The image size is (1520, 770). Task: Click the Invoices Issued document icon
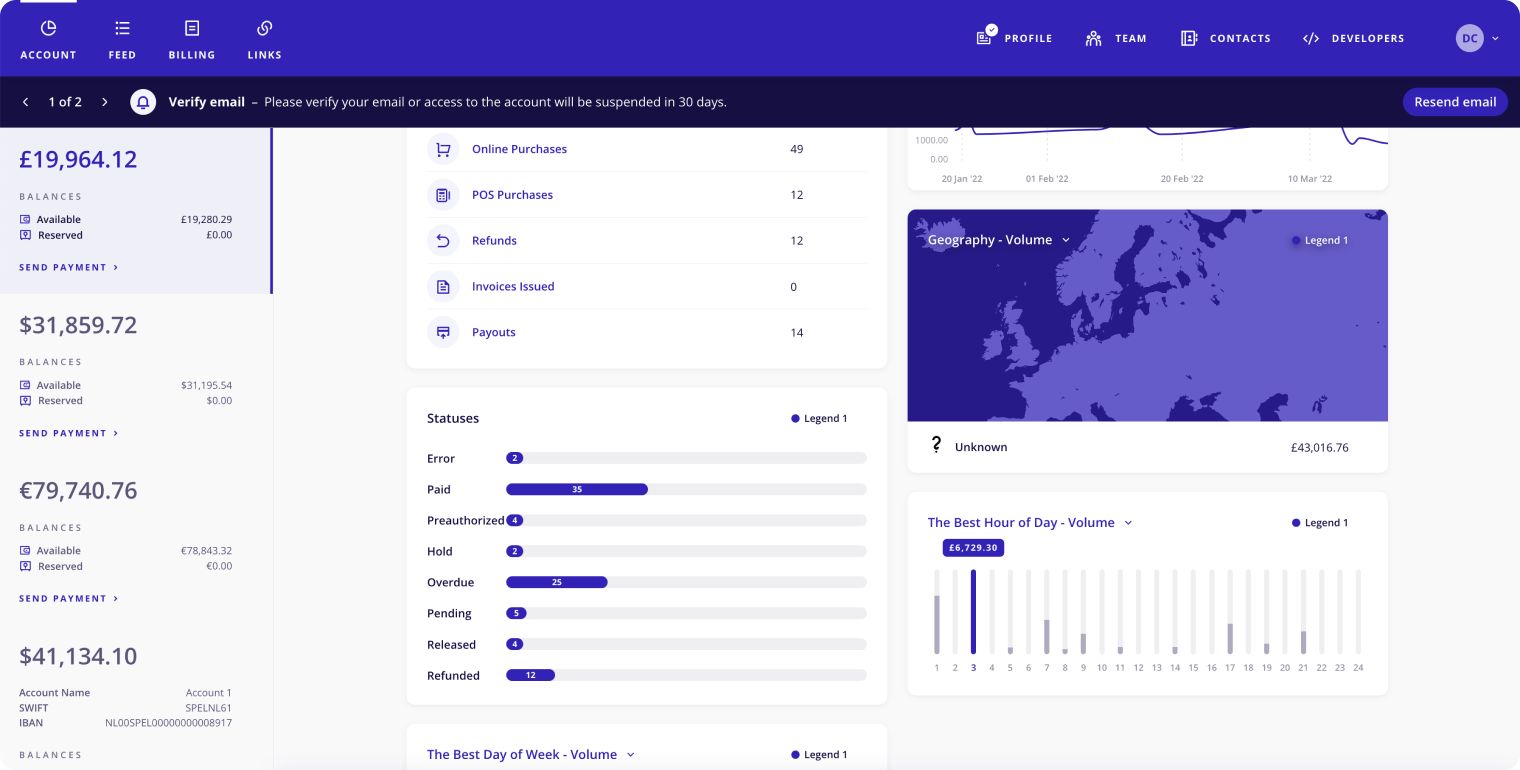coord(443,287)
